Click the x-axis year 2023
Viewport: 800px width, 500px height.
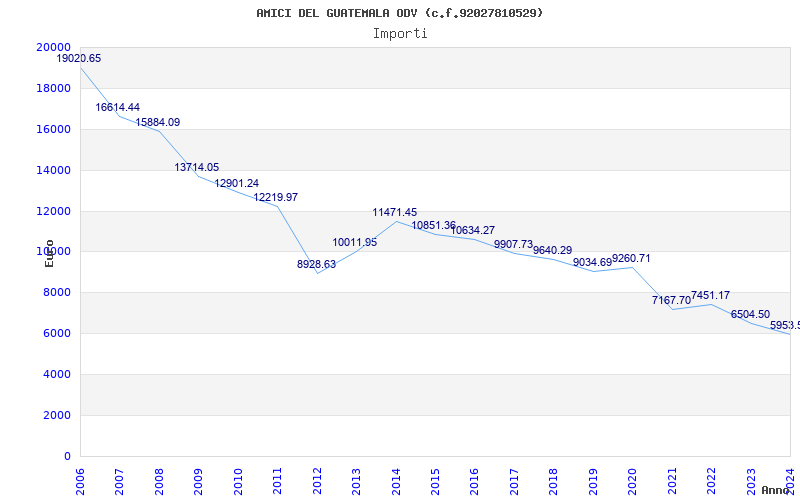(751, 481)
